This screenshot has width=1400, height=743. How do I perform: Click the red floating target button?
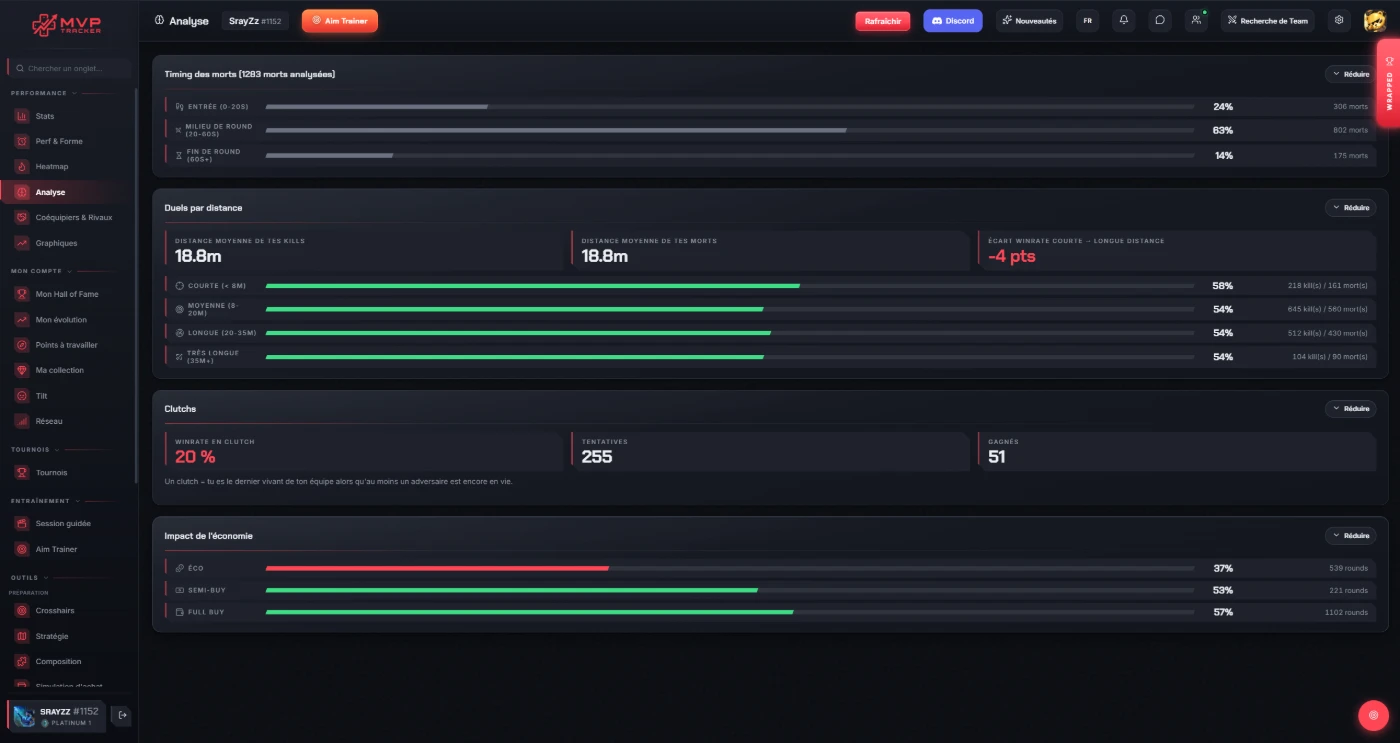pyautogui.click(x=1374, y=715)
